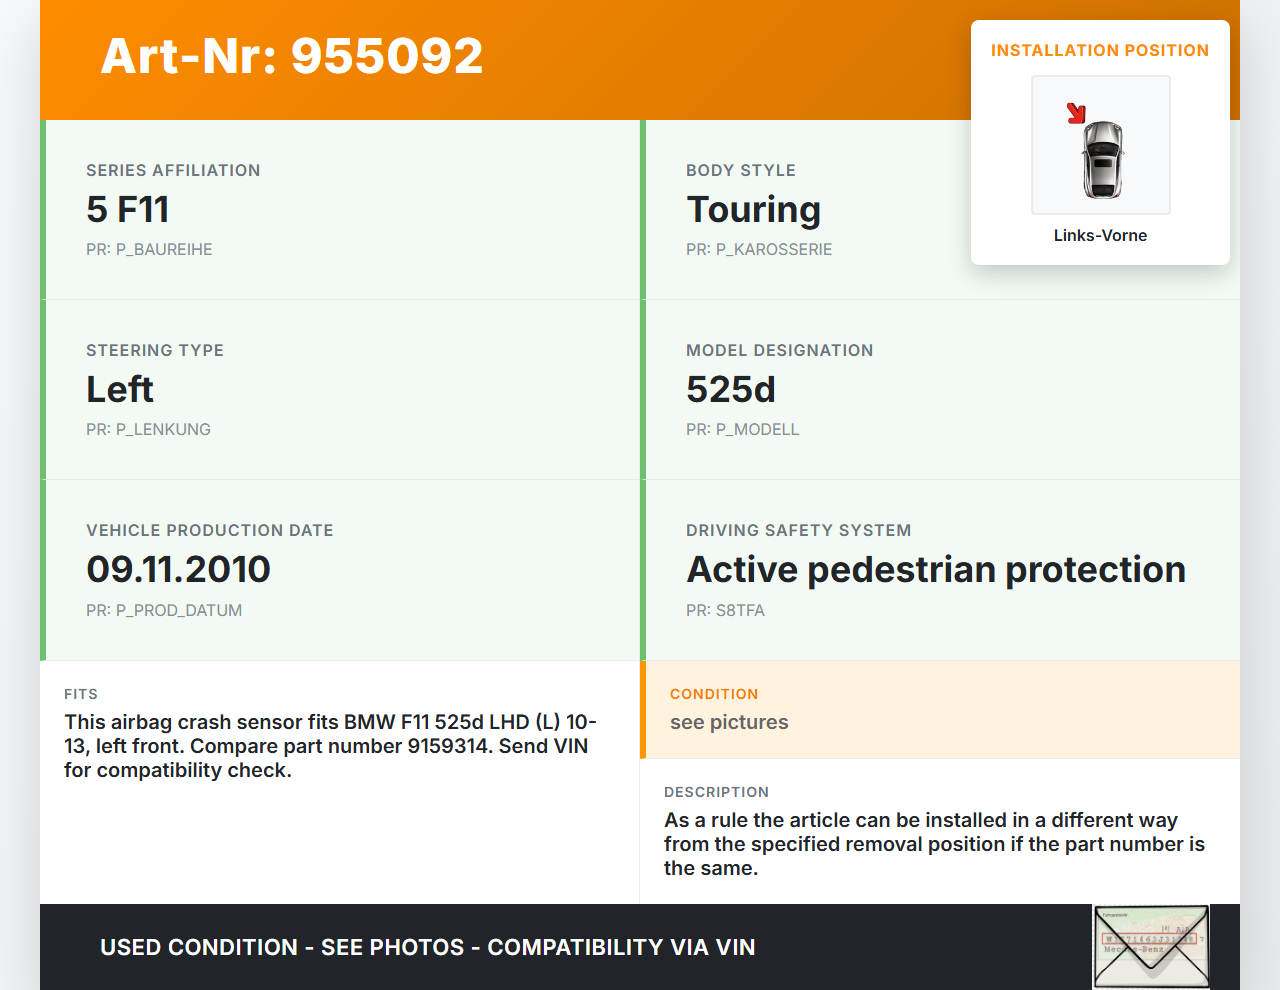This screenshot has width=1280, height=990.
Task: Click the PR: P_PROD_DATUM code
Action: pyautogui.click(x=164, y=610)
